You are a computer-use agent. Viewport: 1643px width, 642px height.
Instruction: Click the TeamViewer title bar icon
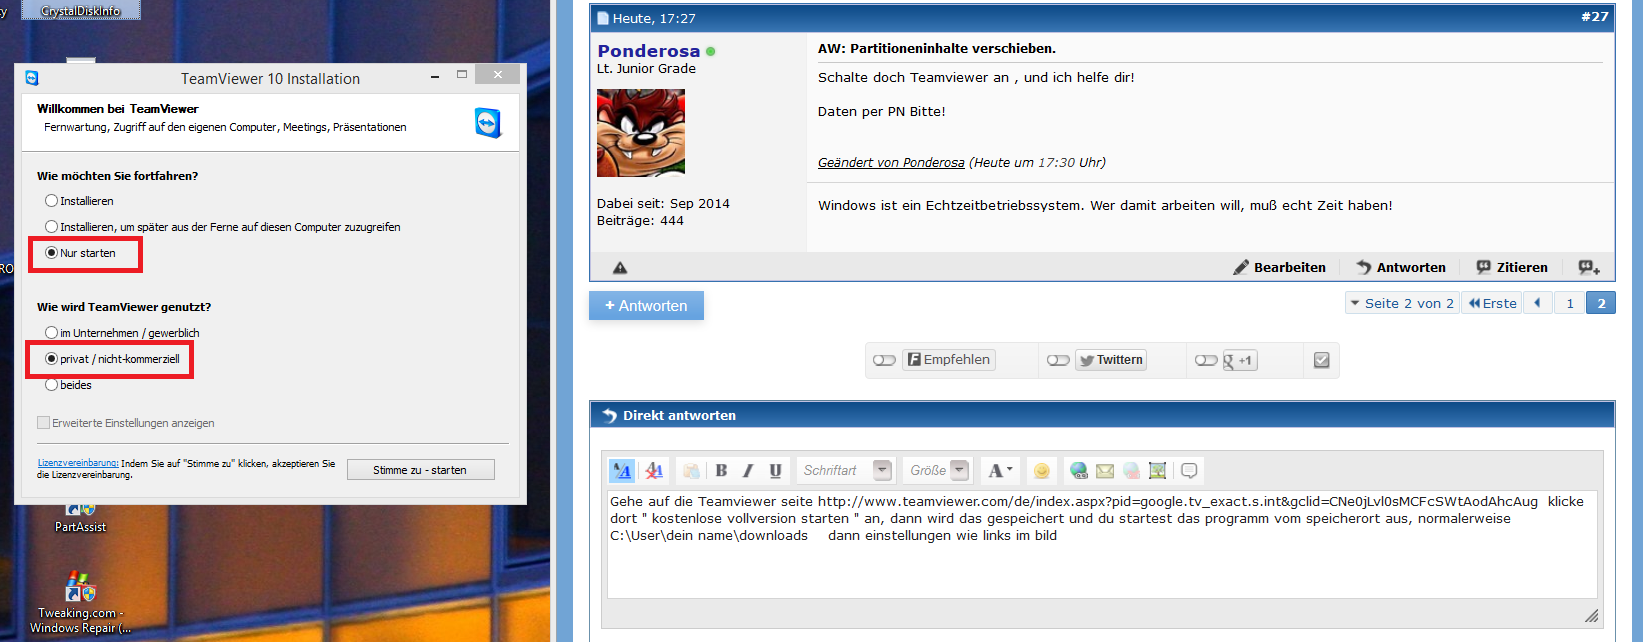click(32, 78)
